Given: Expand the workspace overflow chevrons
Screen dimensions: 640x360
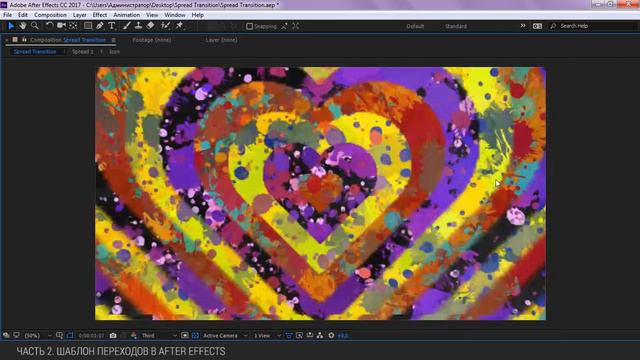Looking at the screenshot, I should [x=523, y=26].
